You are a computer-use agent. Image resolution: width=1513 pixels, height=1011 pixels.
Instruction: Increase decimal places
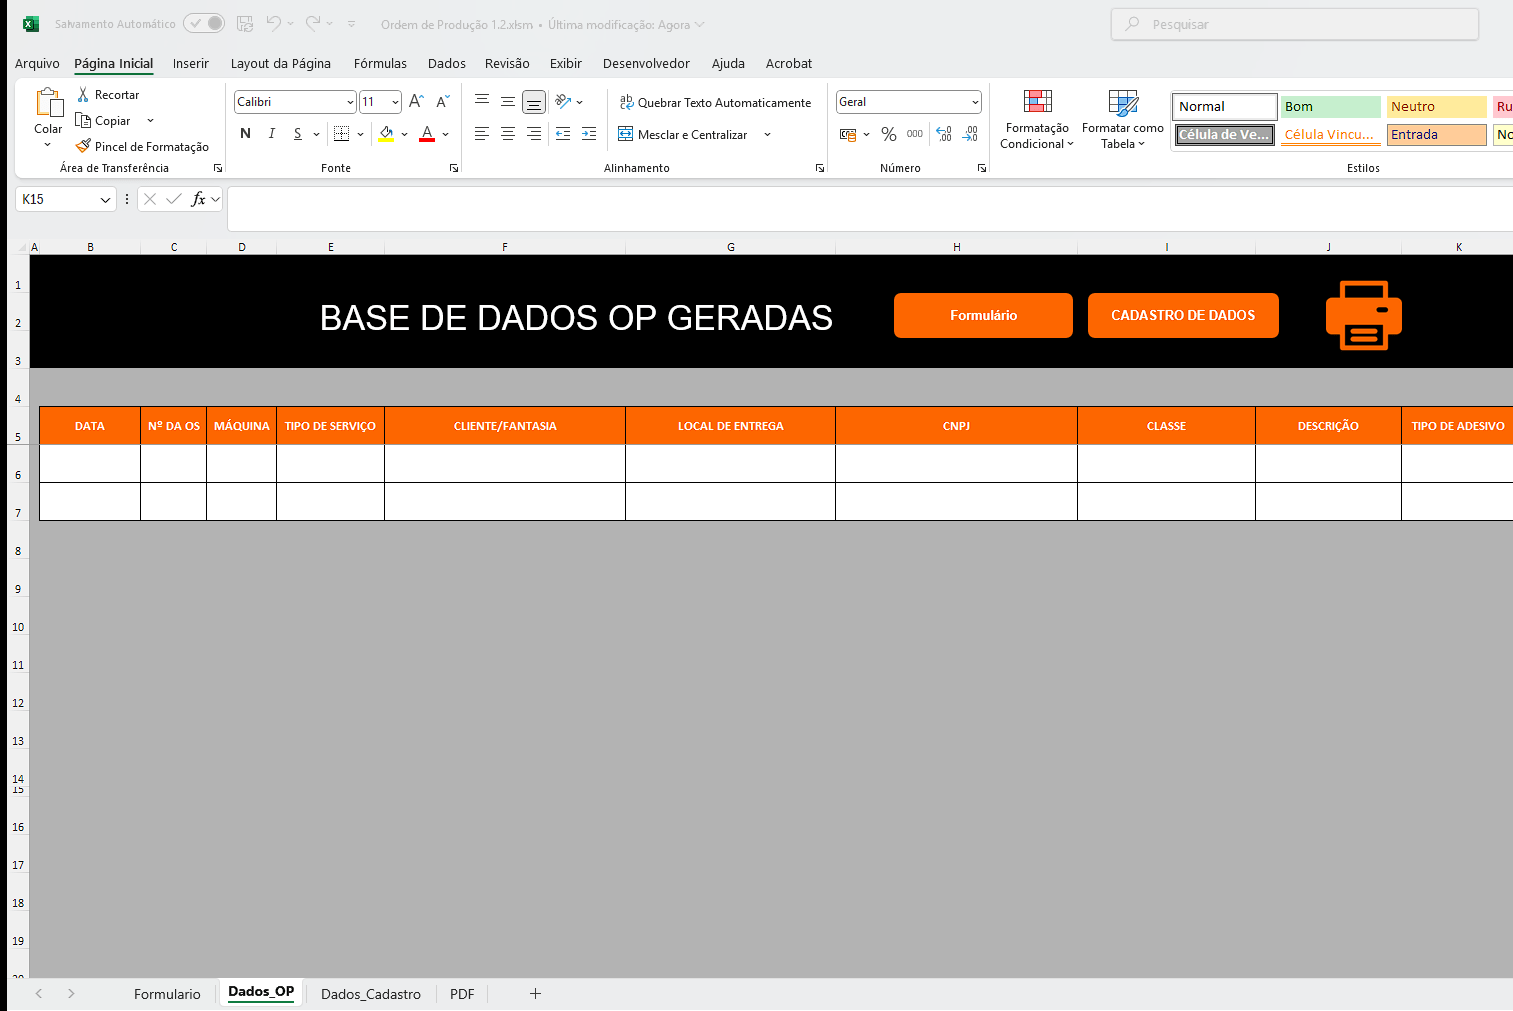click(x=944, y=134)
